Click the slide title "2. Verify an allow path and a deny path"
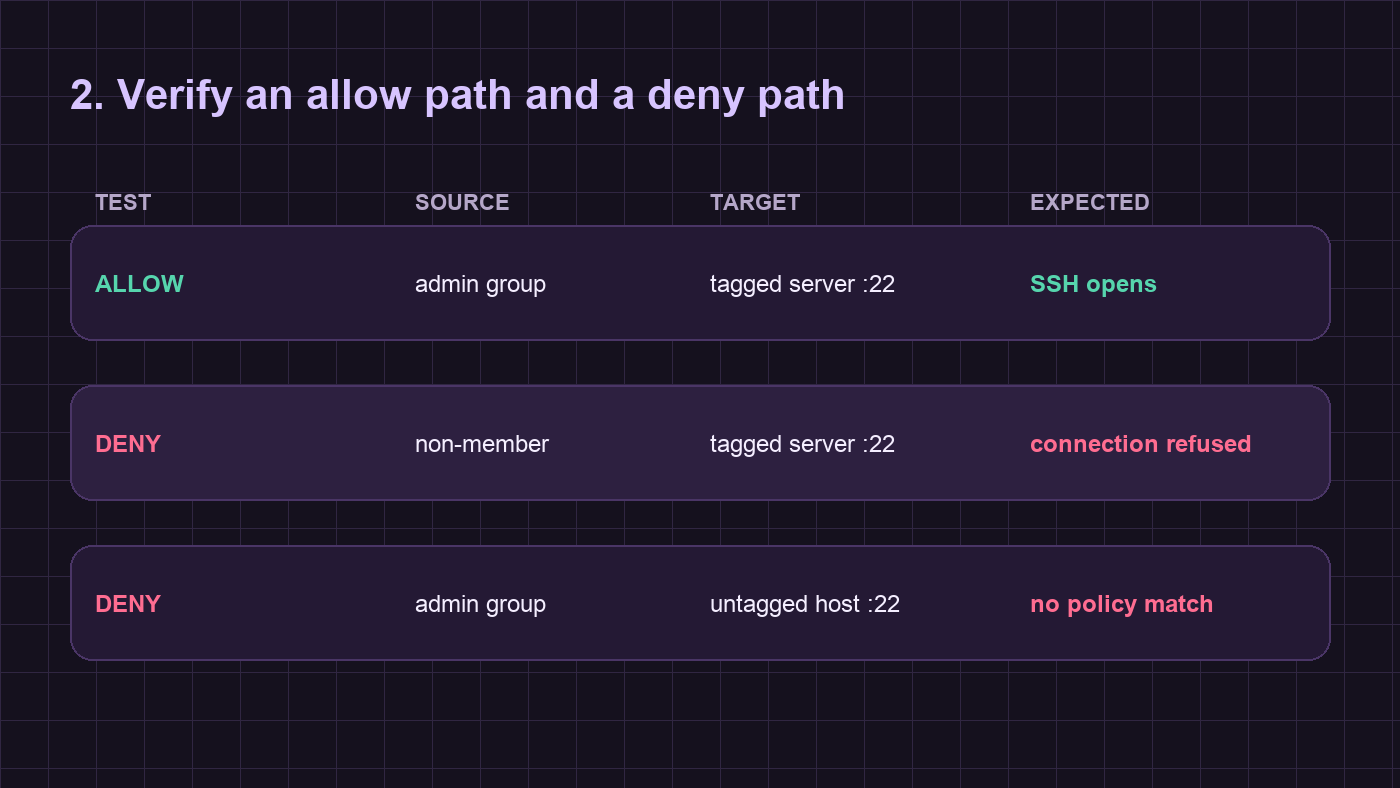Image resolution: width=1400 pixels, height=788 pixels. [457, 96]
